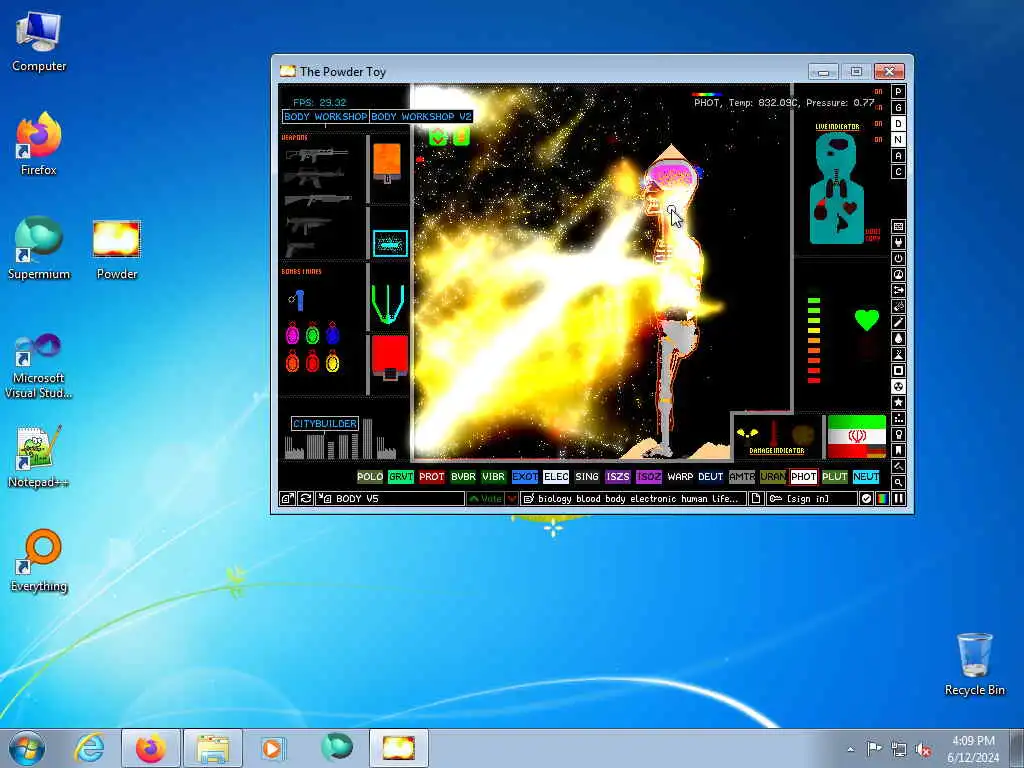Open the Tools lightbulb category
The image size is (1024, 768).
click(898, 434)
